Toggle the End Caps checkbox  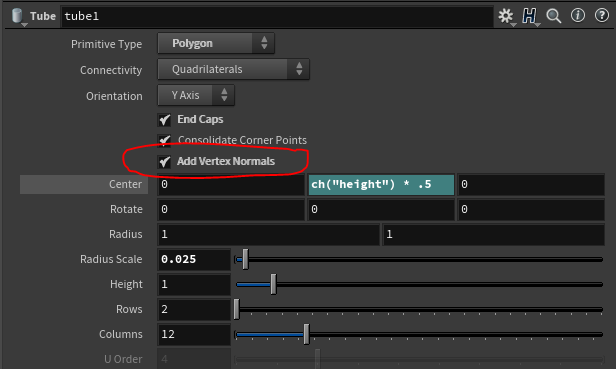[x=164, y=119]
